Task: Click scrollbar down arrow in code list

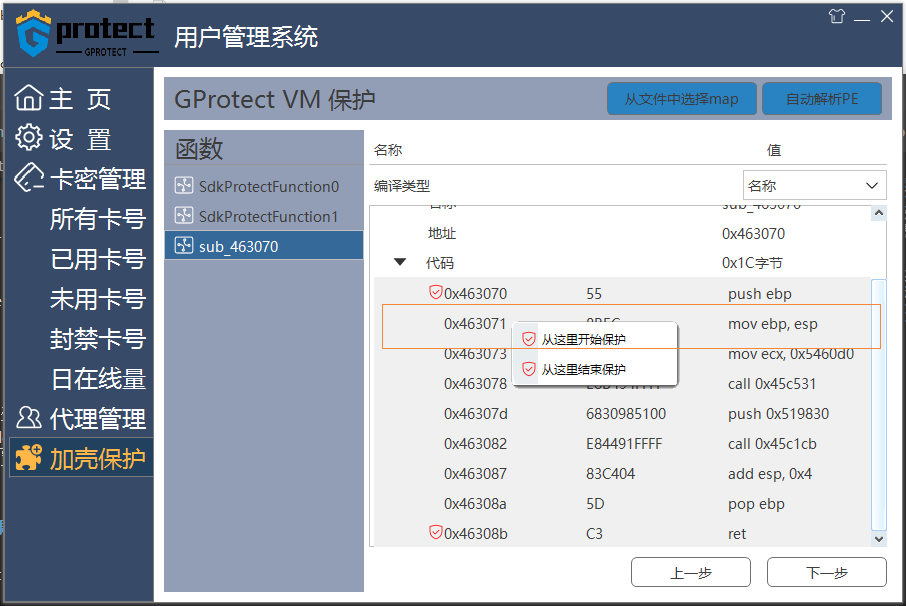Action: pyautogui.click(x=879, y=539)
